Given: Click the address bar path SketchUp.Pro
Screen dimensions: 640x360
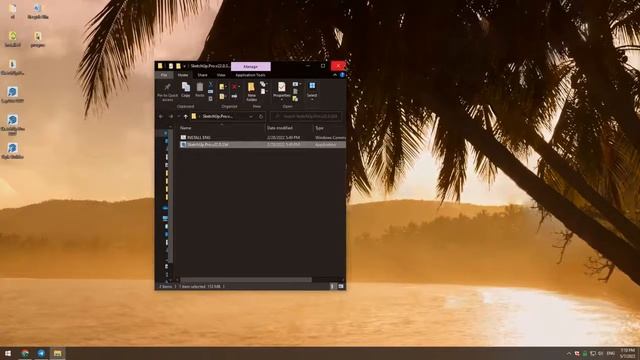Looking at the screenshot, I should [218, 116].
